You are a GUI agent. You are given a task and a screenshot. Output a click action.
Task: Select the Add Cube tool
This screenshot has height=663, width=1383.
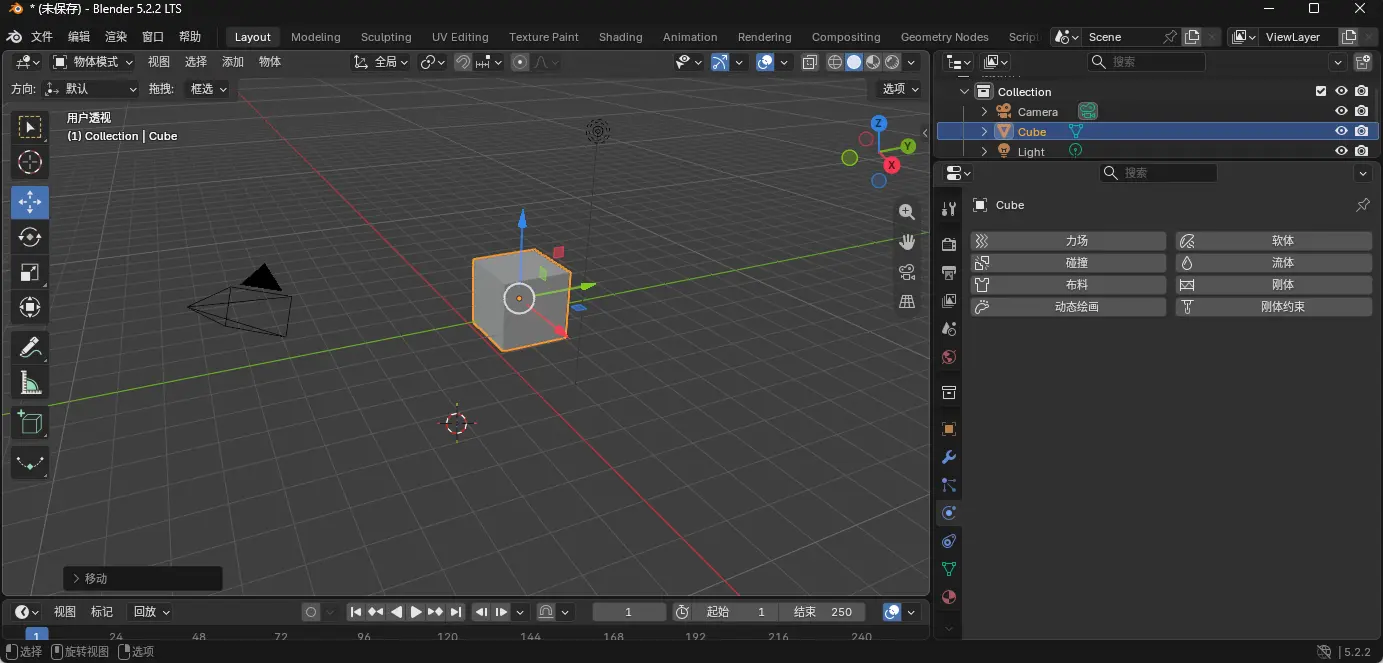click(30, 423)
